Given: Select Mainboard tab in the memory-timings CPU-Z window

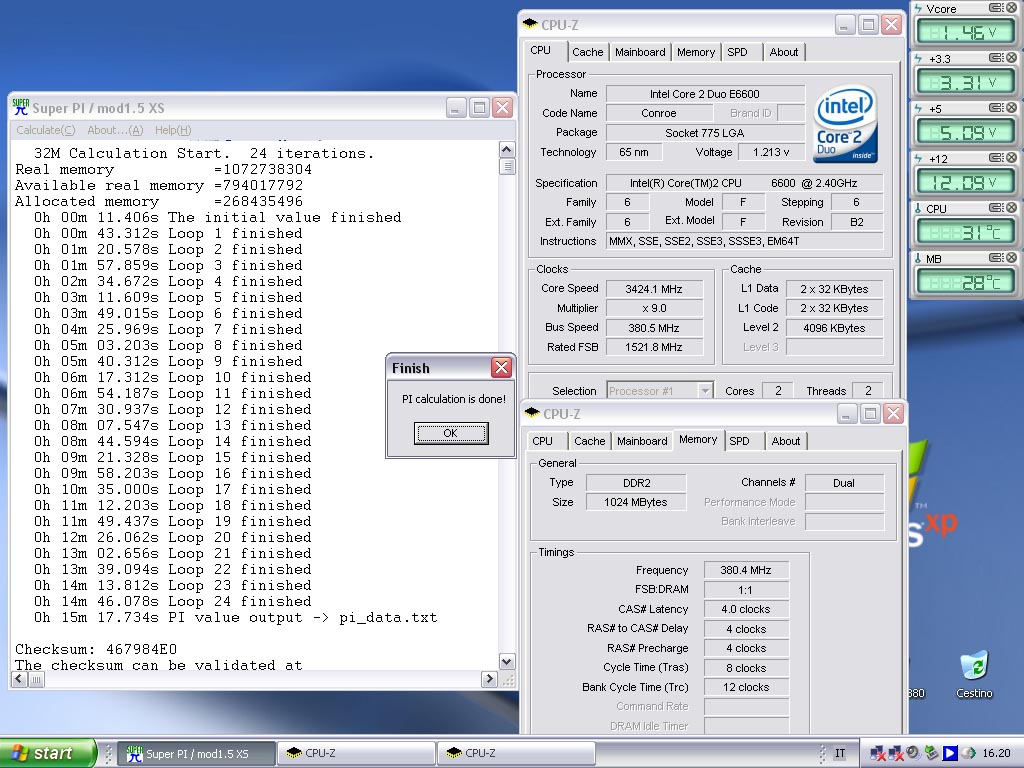Looking at the screenshot, I should pos(642,441).
